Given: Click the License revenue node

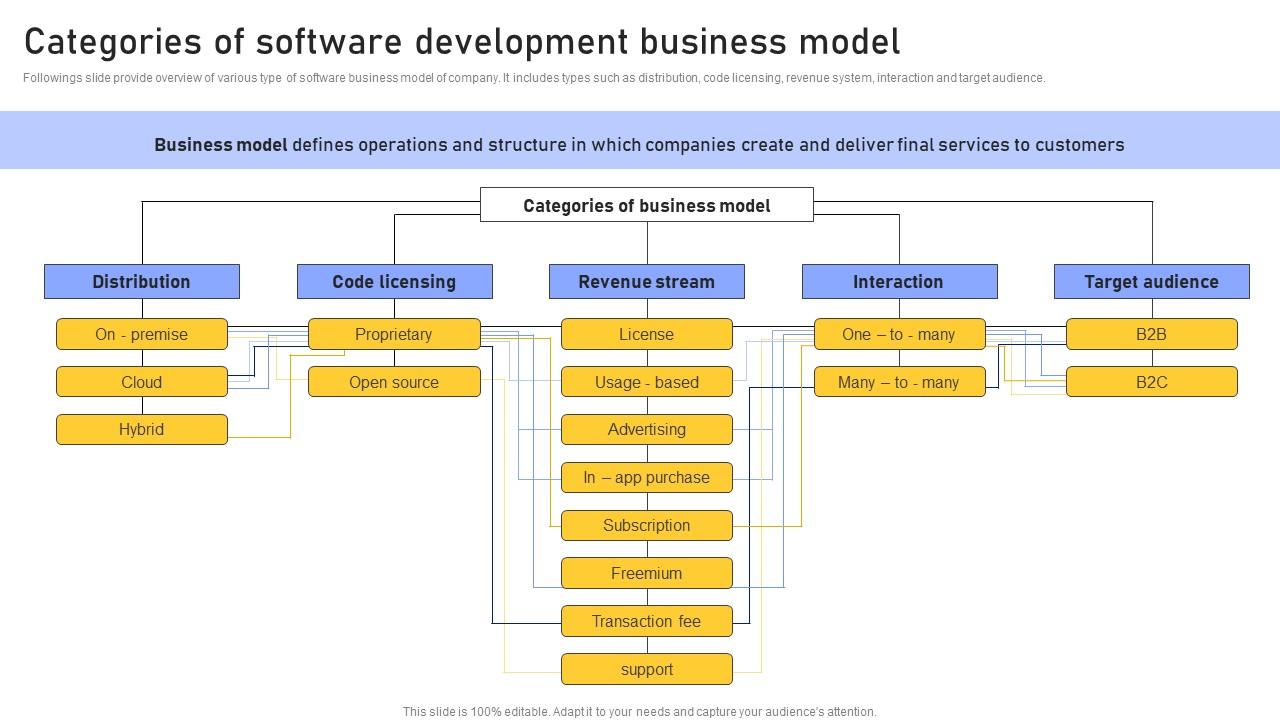Looking at the screenshot, I should pos(646,334).
